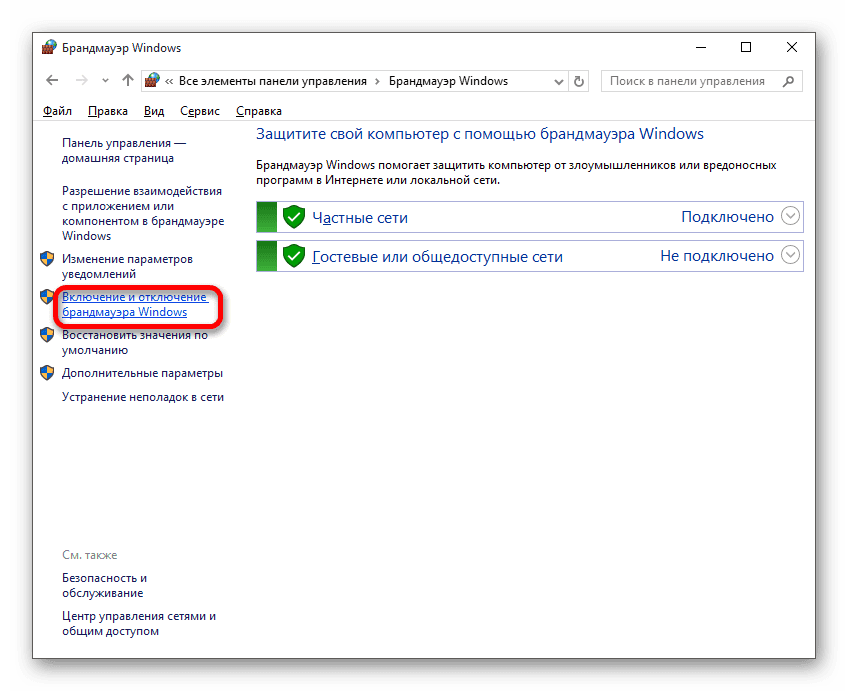Minimize the Брандмауэр Windows window

[701, 48]
